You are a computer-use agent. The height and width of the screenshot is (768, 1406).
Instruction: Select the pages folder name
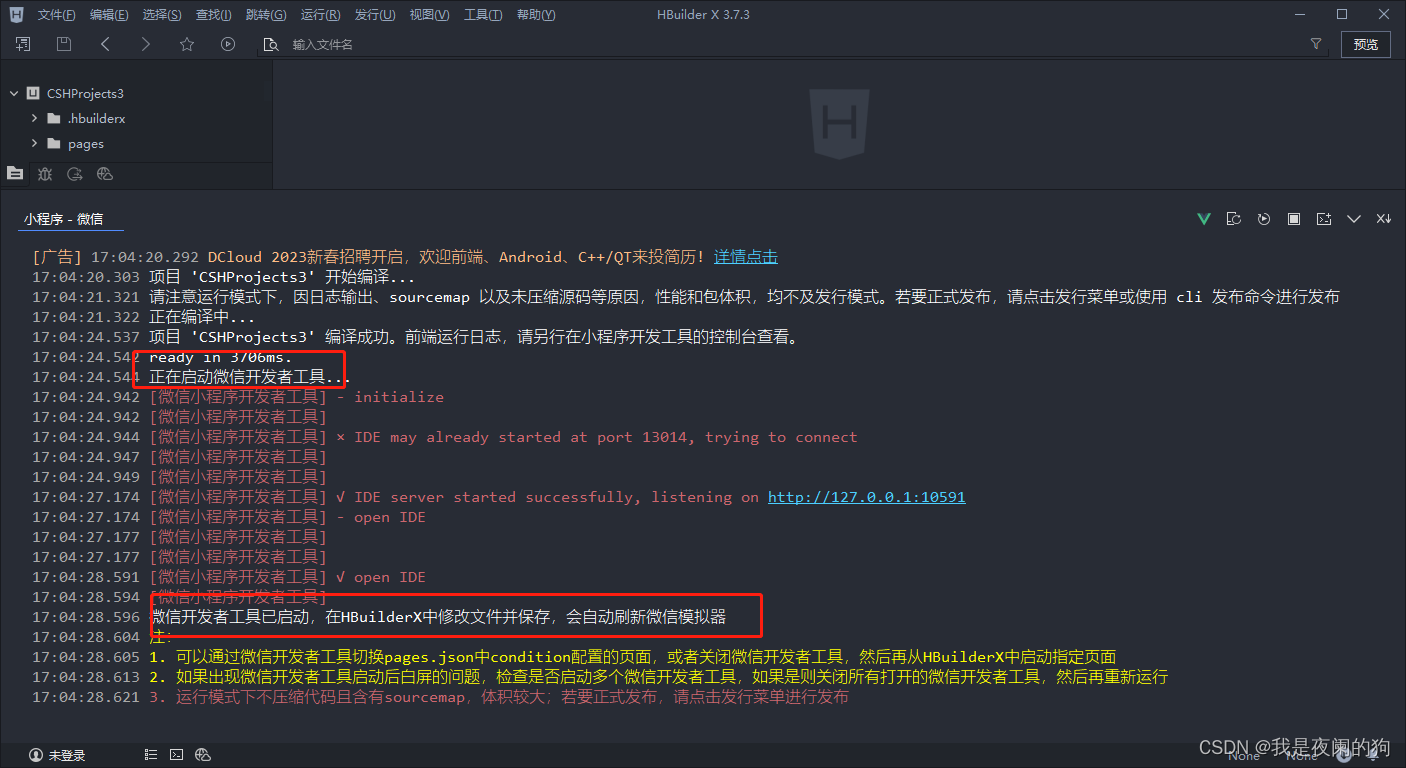[x=86, y=143]
